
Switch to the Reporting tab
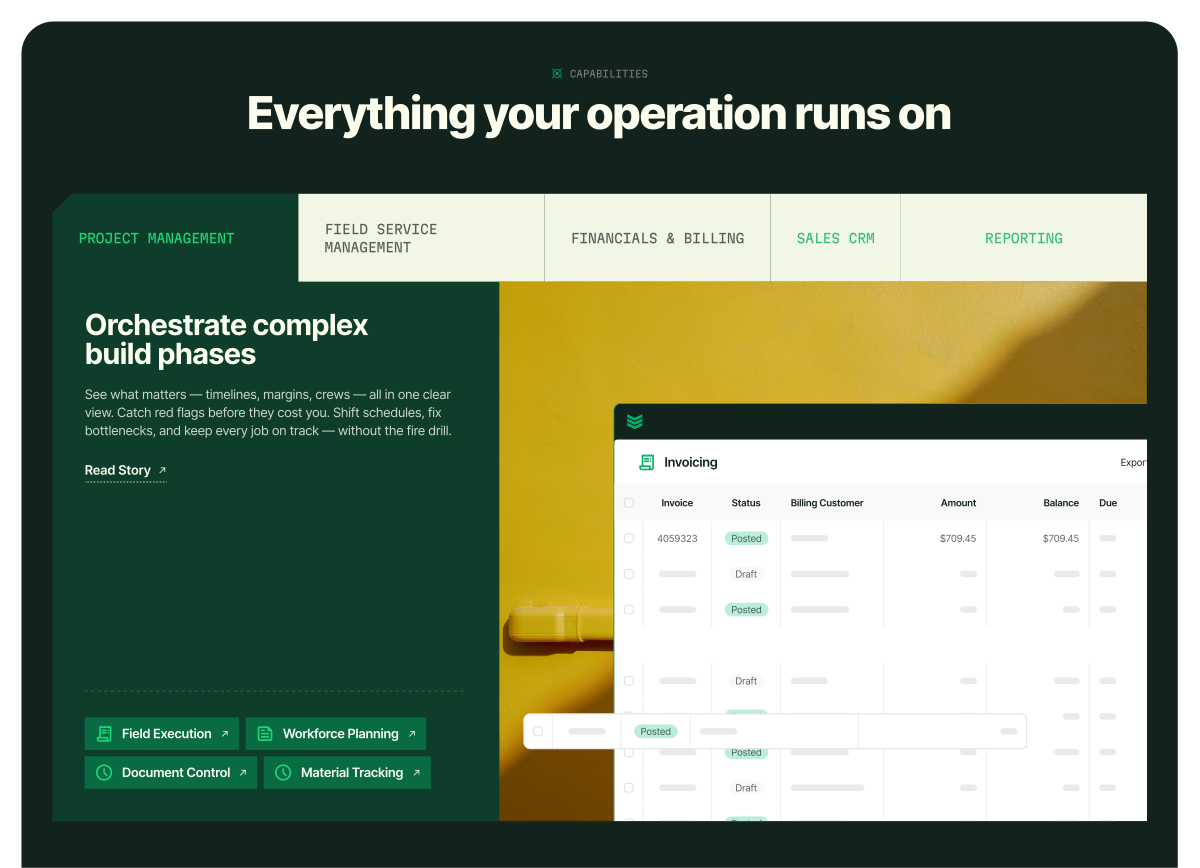tap(1023, 238)
